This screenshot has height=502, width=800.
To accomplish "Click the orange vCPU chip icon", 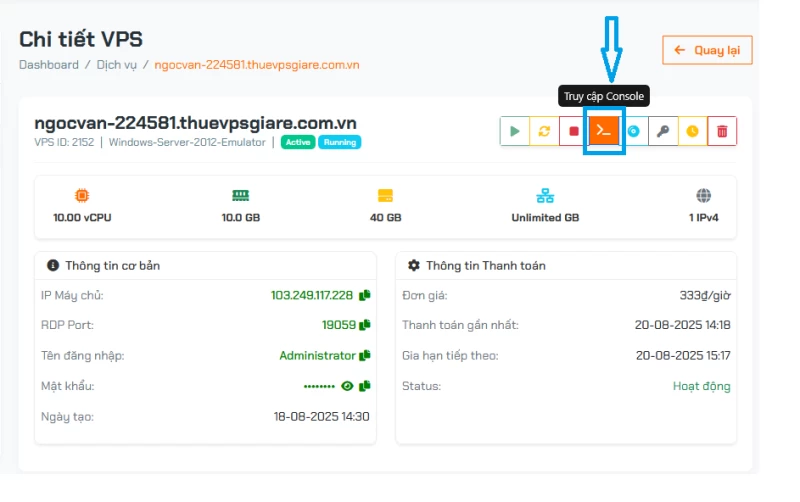I will [x=82, y=195].
